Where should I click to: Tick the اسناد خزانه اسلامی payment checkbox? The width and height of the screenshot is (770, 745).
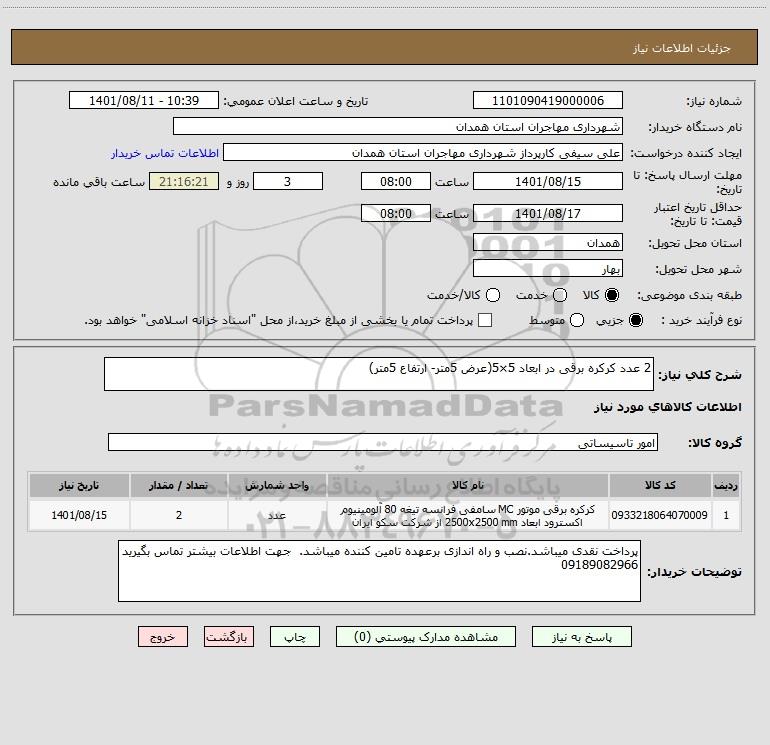click(485, 321)
